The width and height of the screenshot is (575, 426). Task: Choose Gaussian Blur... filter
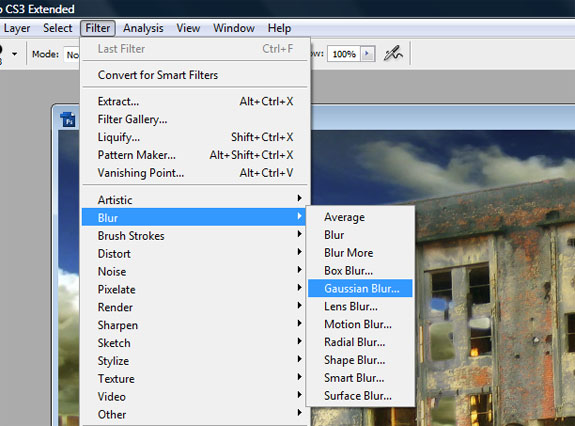click(x=360, y=289)
